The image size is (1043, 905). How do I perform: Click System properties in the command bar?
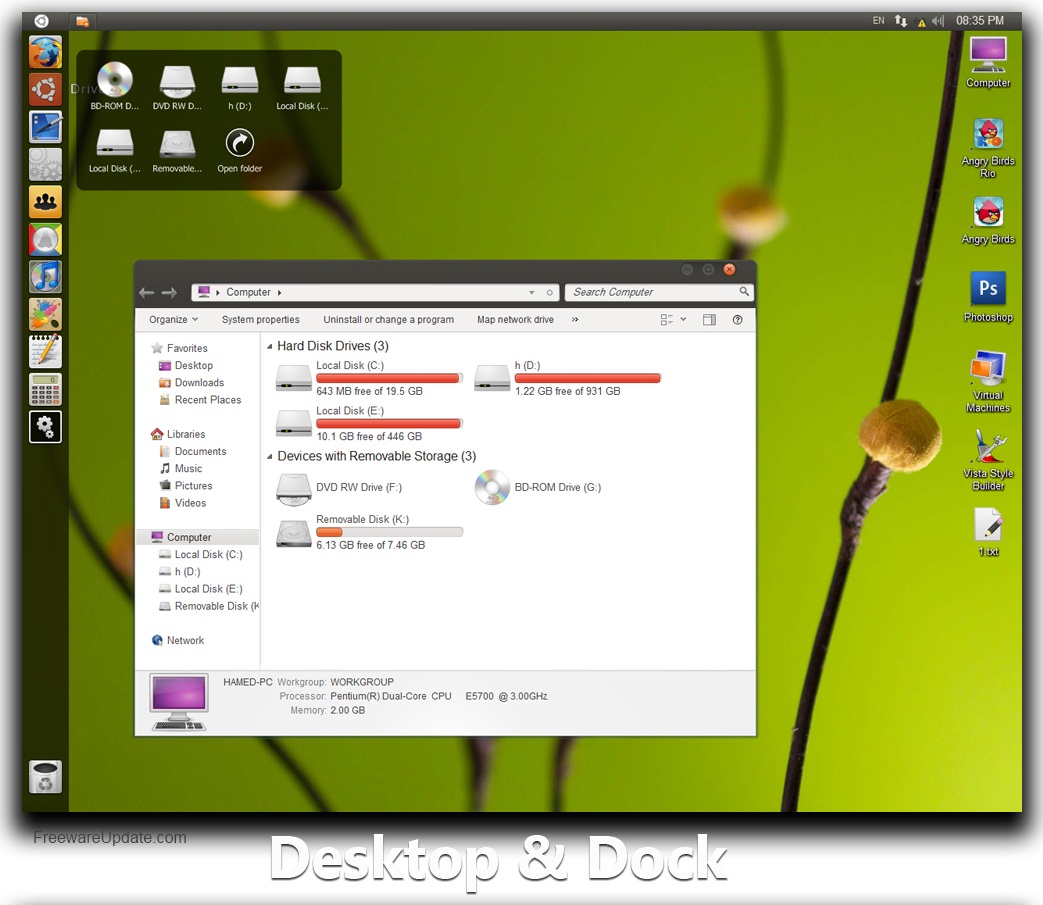[261, 319]
